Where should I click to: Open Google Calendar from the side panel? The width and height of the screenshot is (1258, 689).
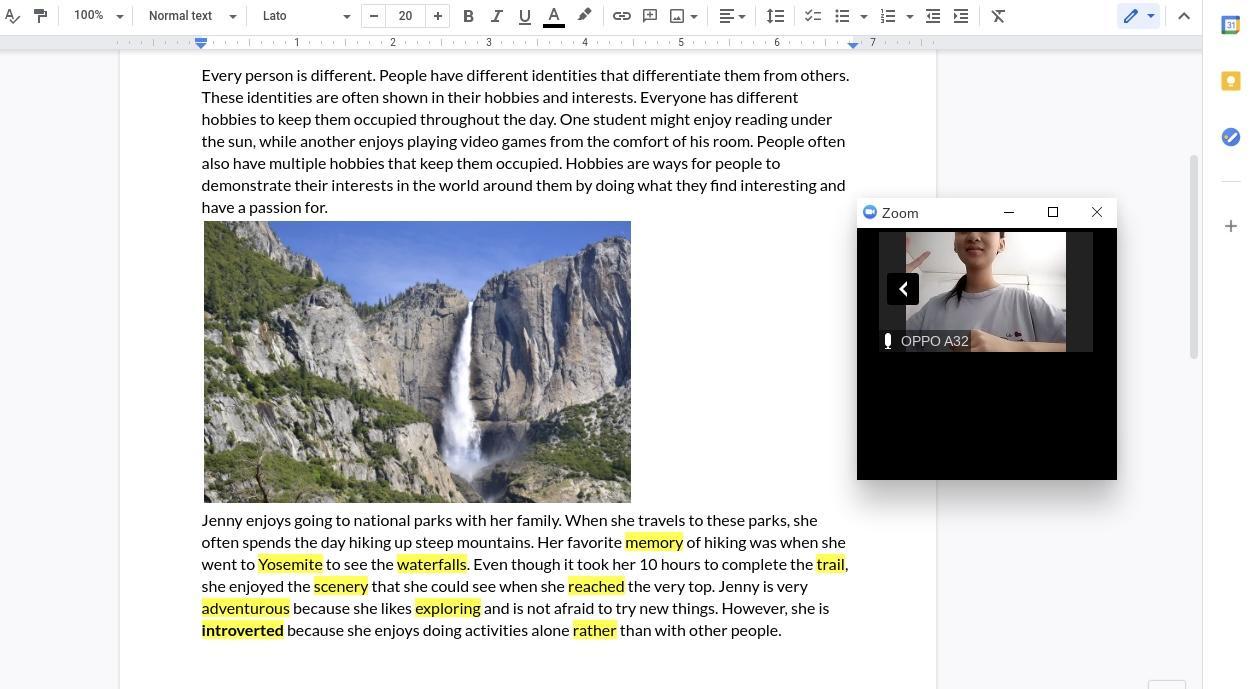(x=1231, y=25)
